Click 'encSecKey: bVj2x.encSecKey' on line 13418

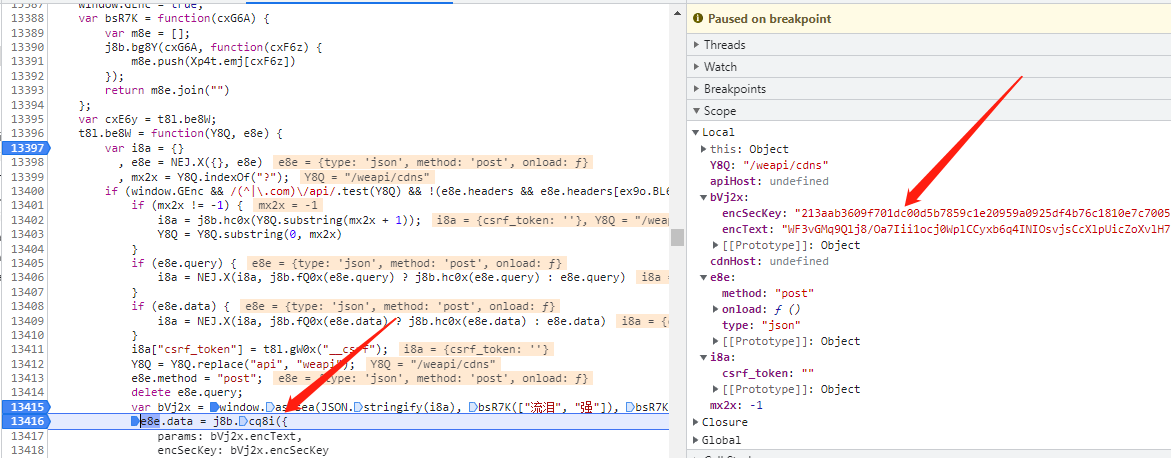[x=243, y=451]
